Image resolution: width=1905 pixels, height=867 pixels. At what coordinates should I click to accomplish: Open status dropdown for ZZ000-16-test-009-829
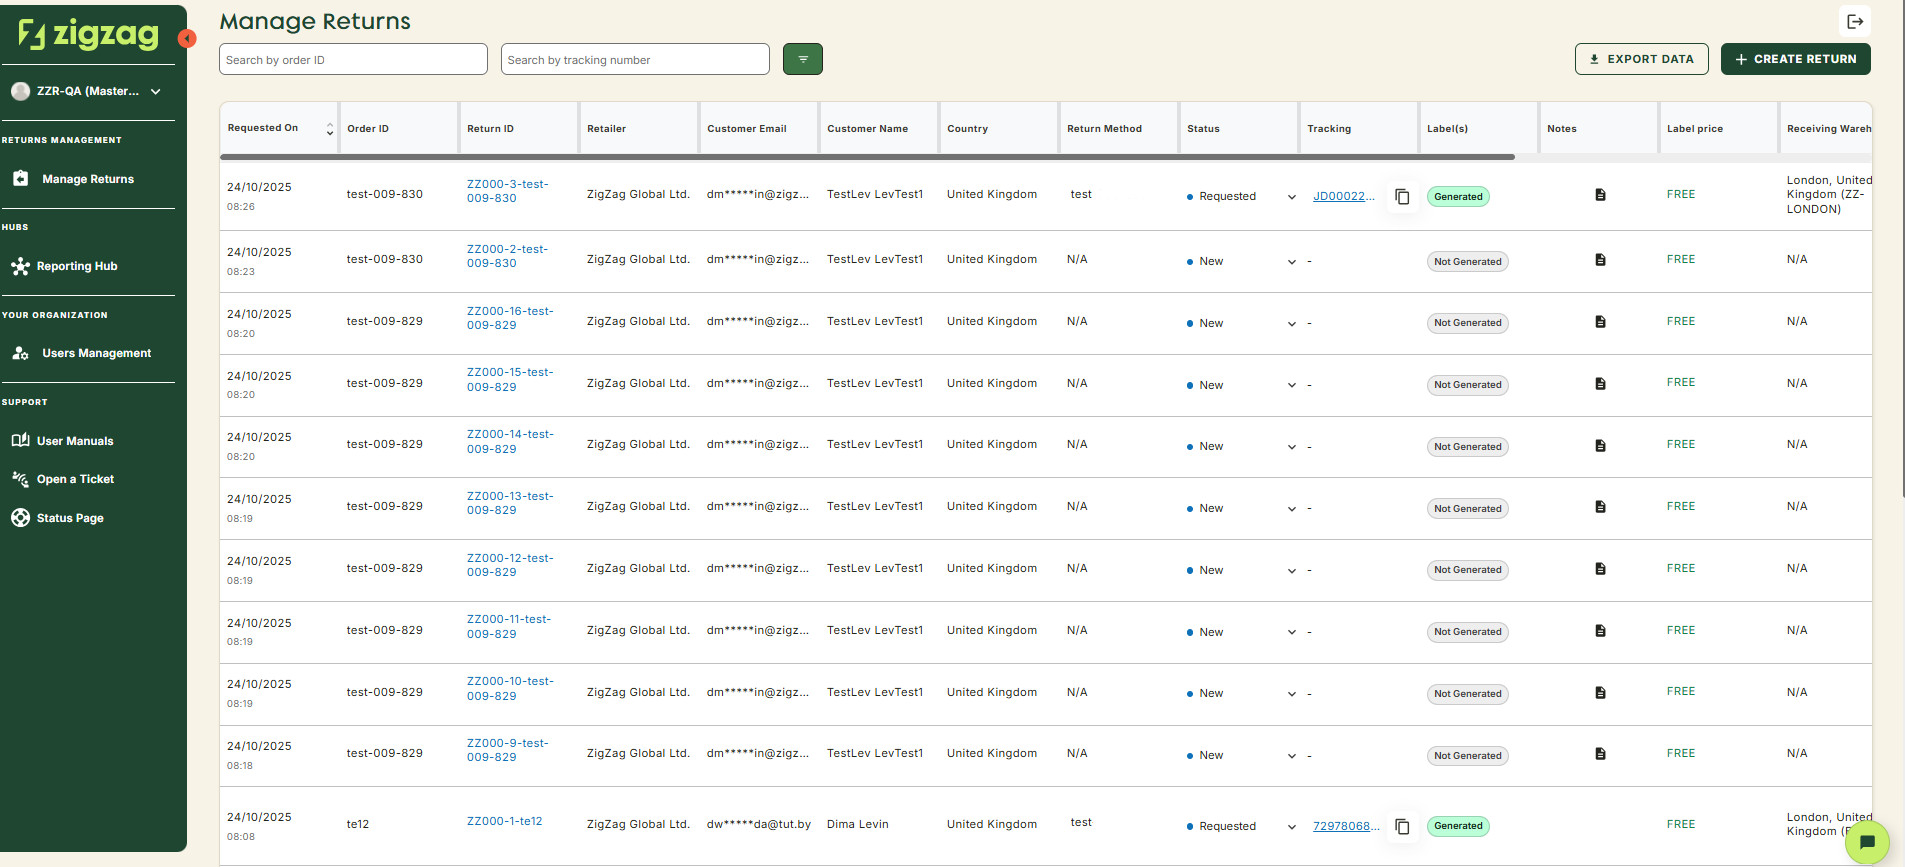pyautogui.click(x=1291, y=324)
